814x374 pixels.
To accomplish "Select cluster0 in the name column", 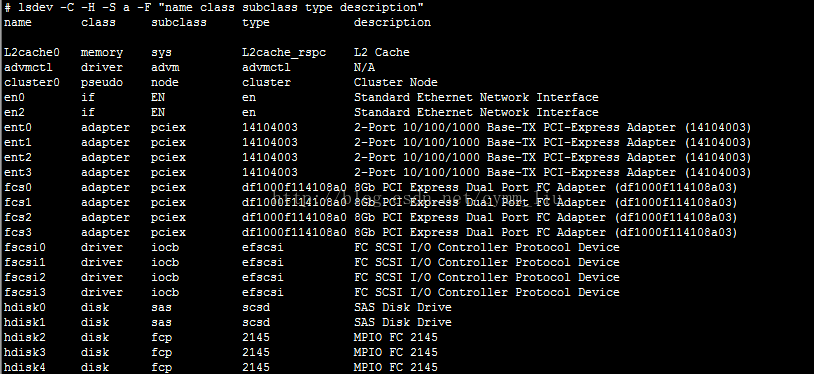I will click(32, 83).
